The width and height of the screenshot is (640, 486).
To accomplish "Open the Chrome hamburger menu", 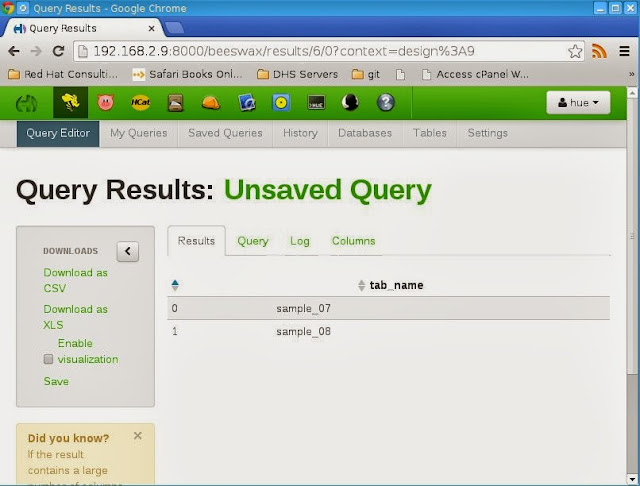I will point(624,51).
